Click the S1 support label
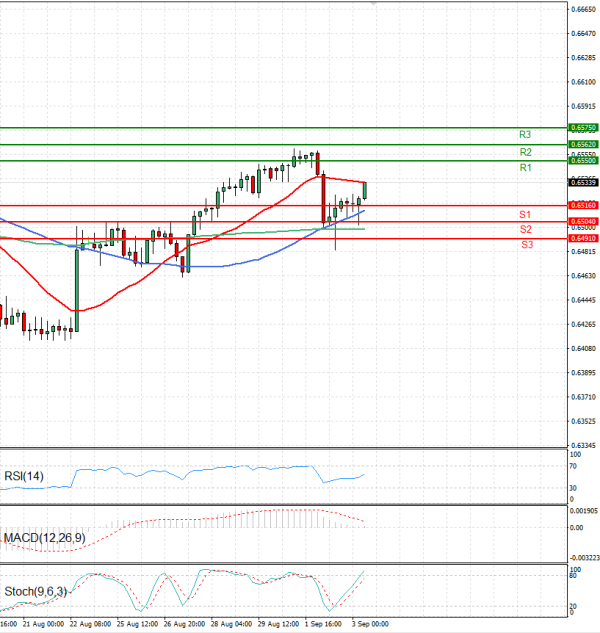Image resolution: width=600 pixels, height=633 pixels. coord(524,215)
